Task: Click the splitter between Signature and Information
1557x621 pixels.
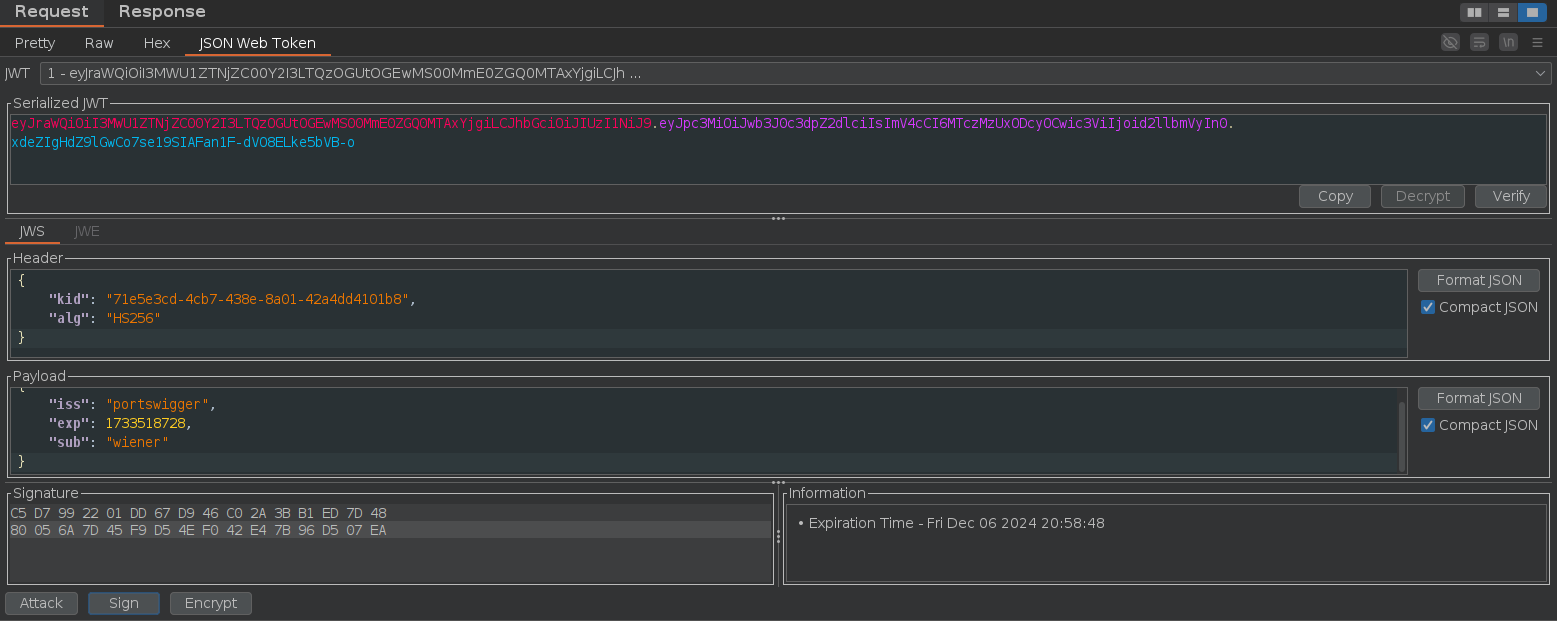Action: click(x=778, y=536)
